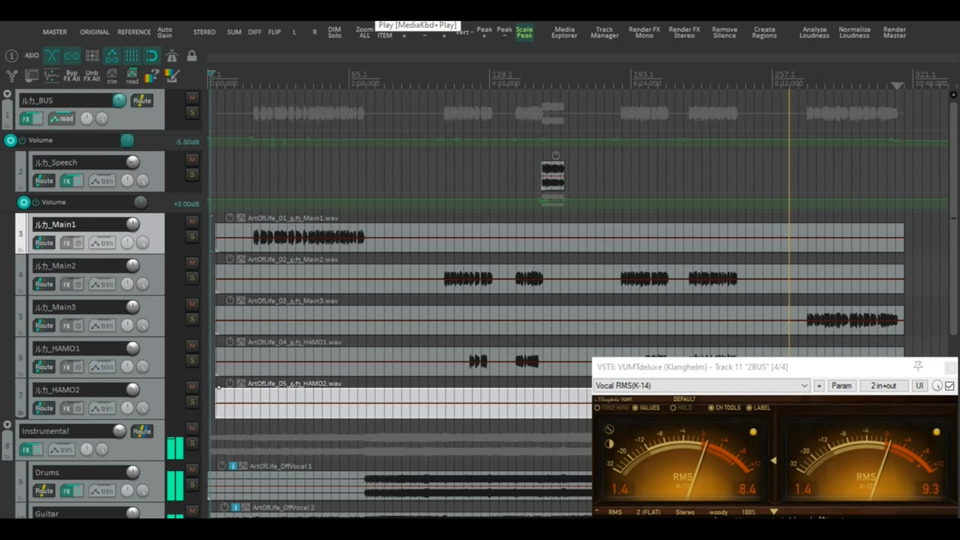Click the Param button in plugin window
The image size is (960, 540).
pyautogui.click(x=841, y=386)
